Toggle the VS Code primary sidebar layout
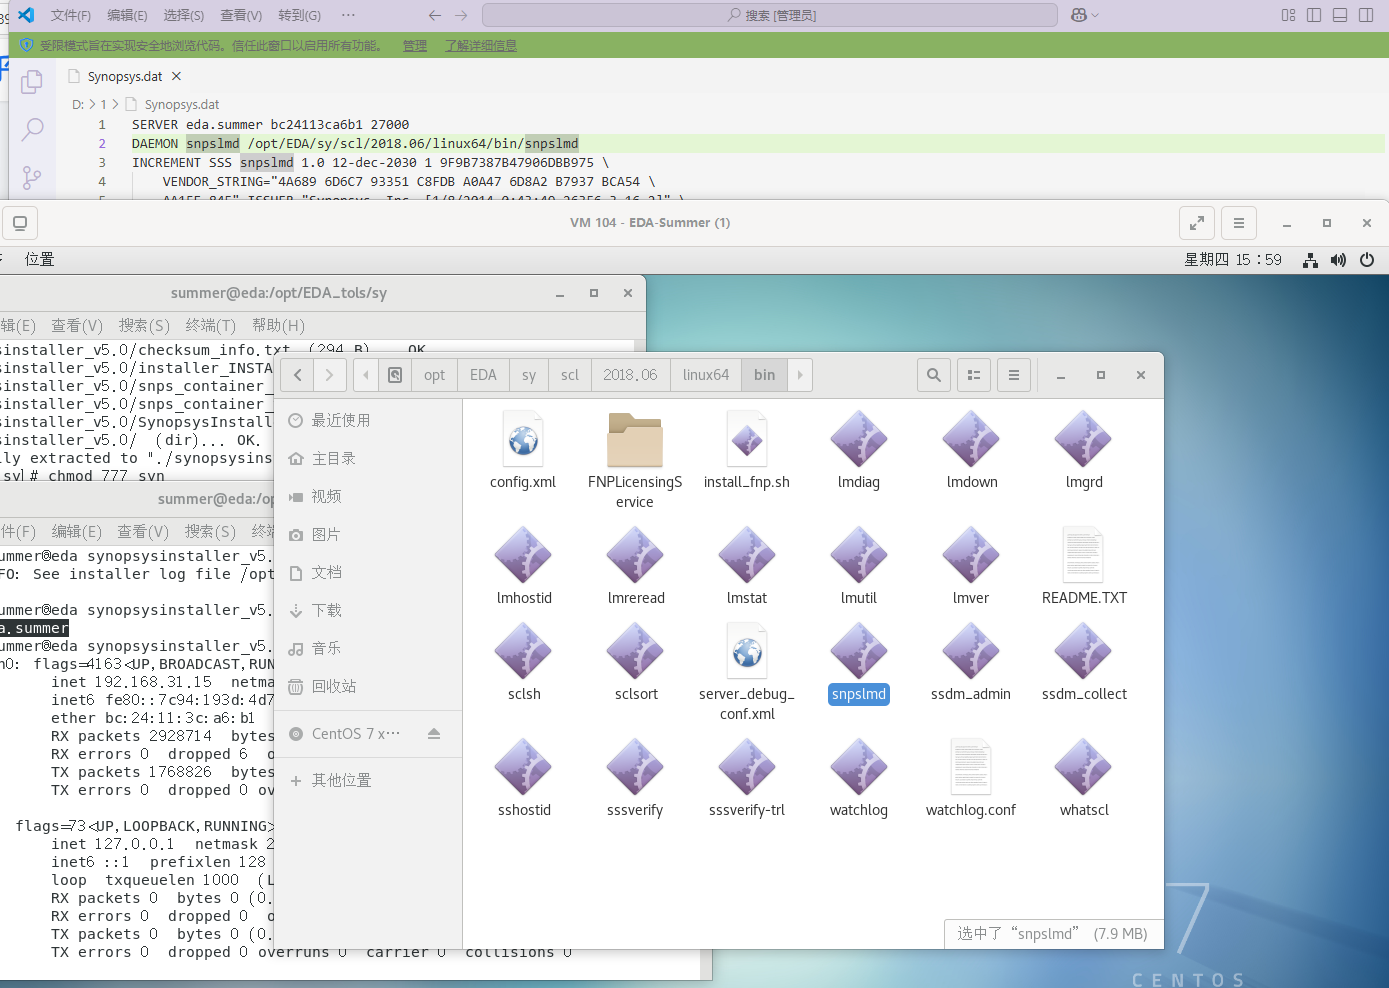 pyautogui.click(x=1314, y=15)
